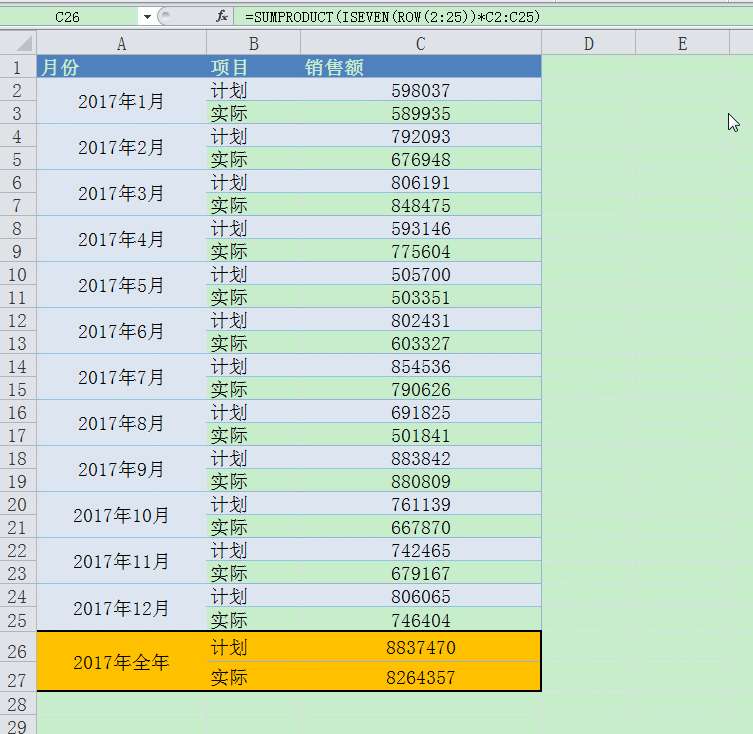753x734 pixels.
Task: Click the Select All corner triangle
Action: pos(24,44)
